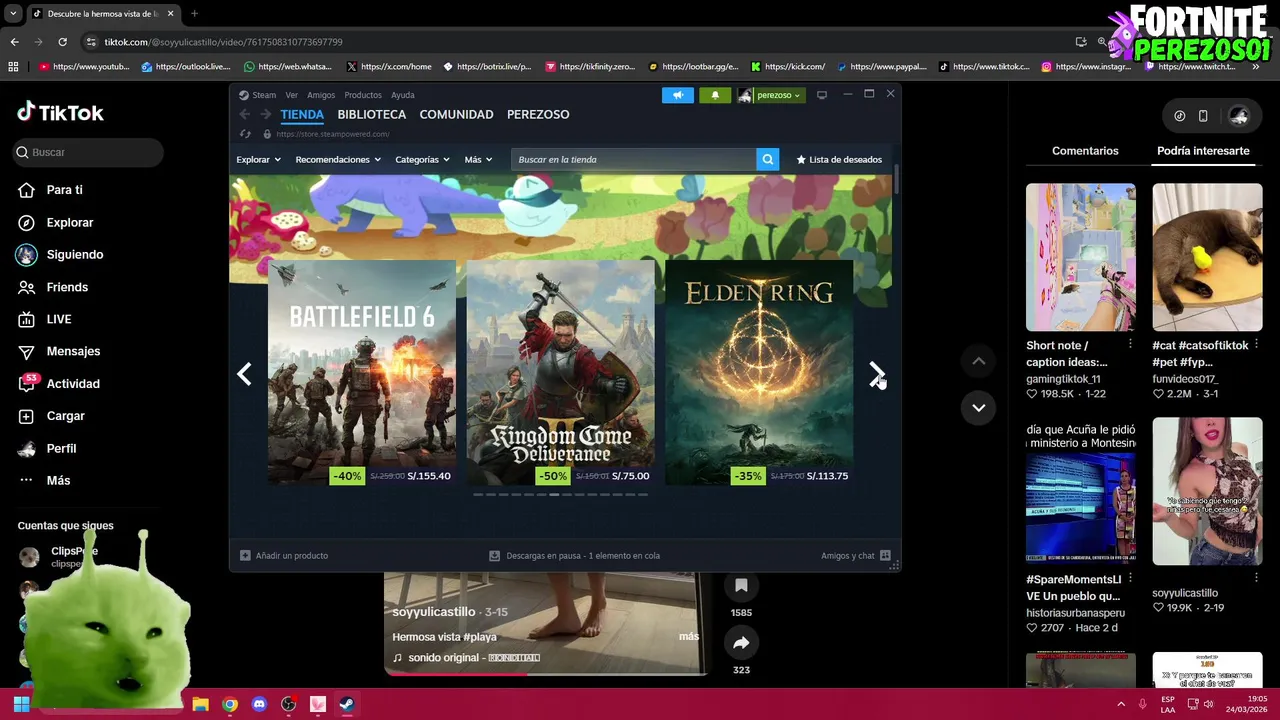Image resolution: width=1280 pixels, height=720 pixels.
Task: Switch to Steam TIENDA tab
Action: (302, 115)
